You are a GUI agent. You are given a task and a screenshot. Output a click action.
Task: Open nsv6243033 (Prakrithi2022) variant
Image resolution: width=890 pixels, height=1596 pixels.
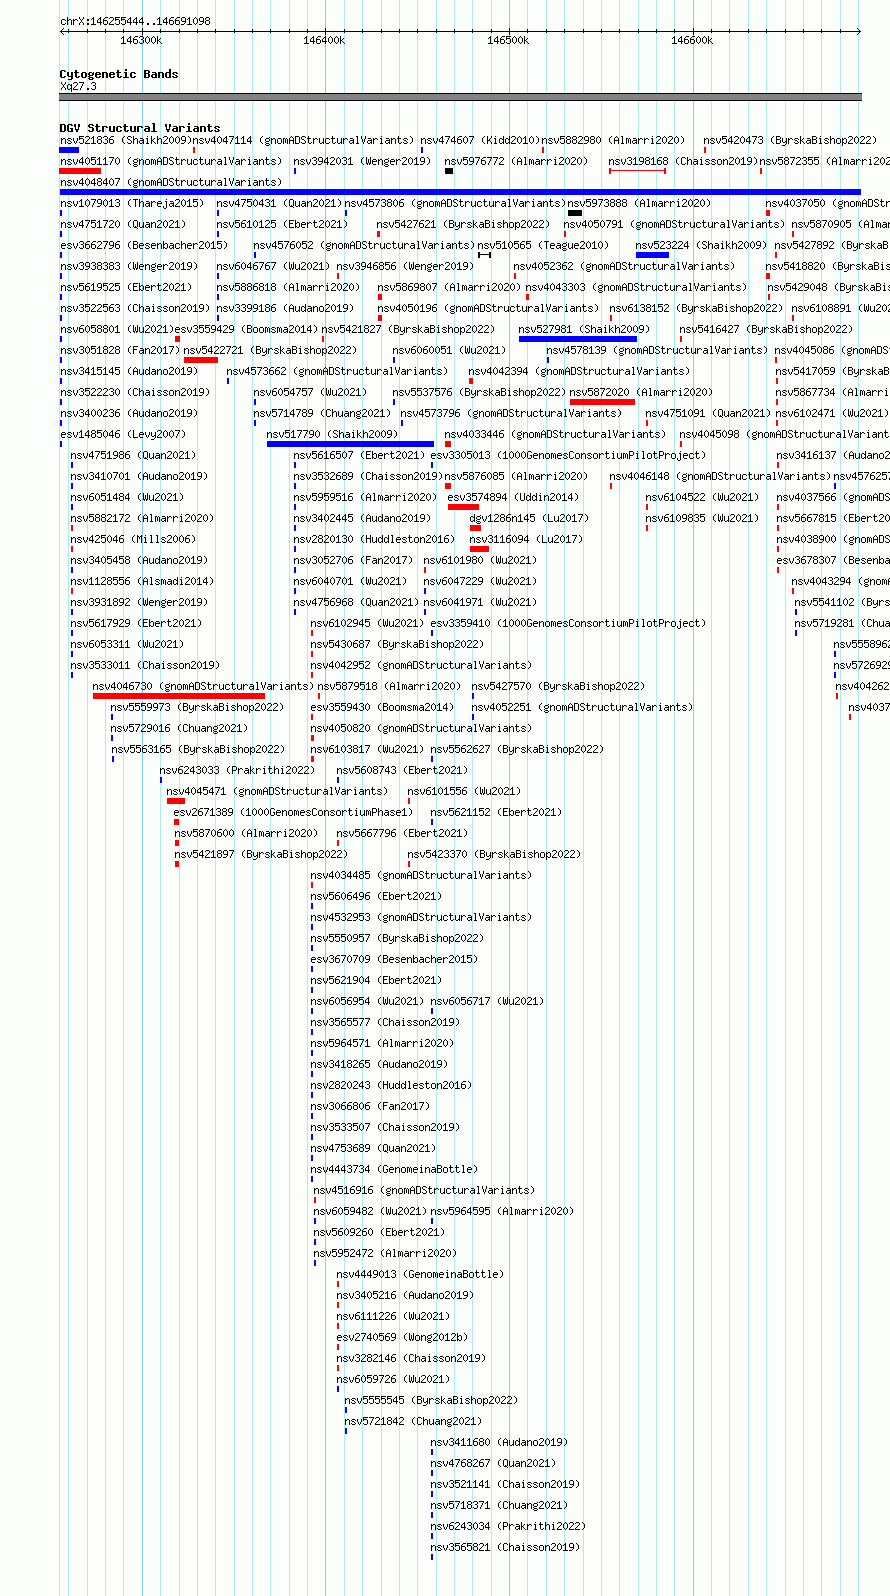click(x=237, y=771)
